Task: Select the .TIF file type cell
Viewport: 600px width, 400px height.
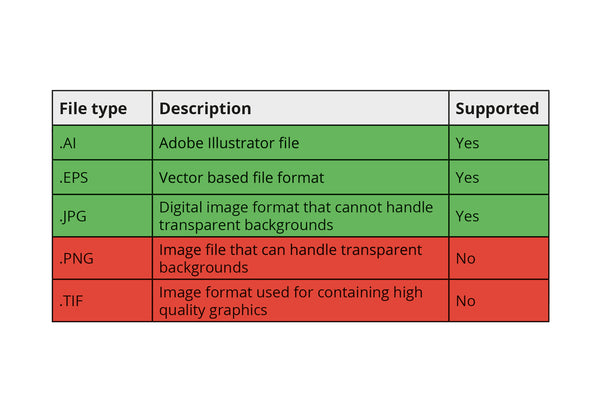Action: 71,300
